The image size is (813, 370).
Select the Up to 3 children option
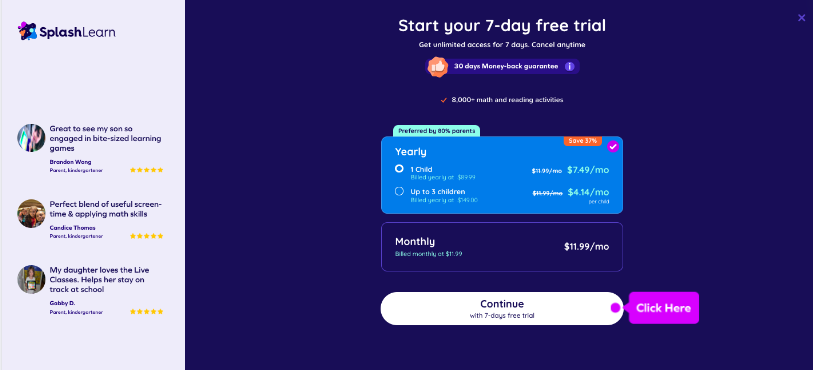399,191
